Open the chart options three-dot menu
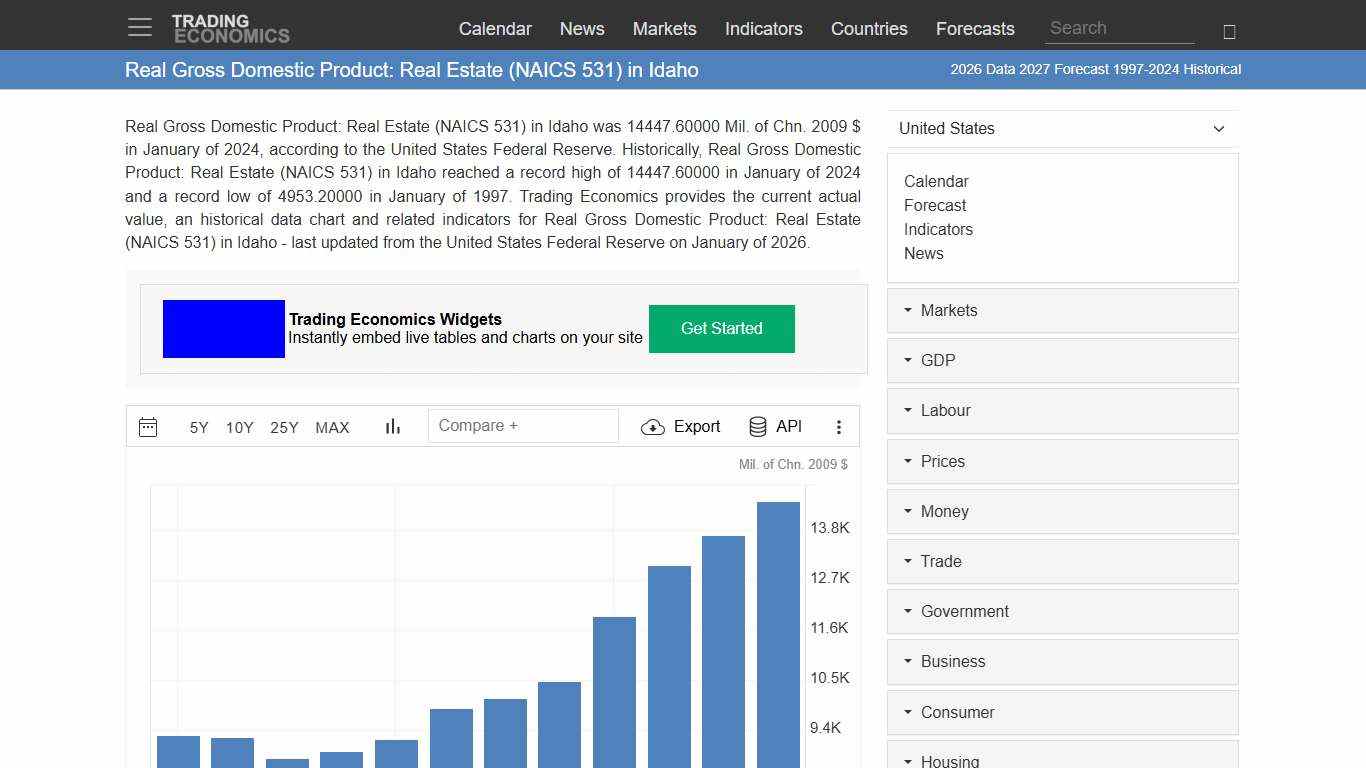The image size is (1366, 768). pos(839,426)
